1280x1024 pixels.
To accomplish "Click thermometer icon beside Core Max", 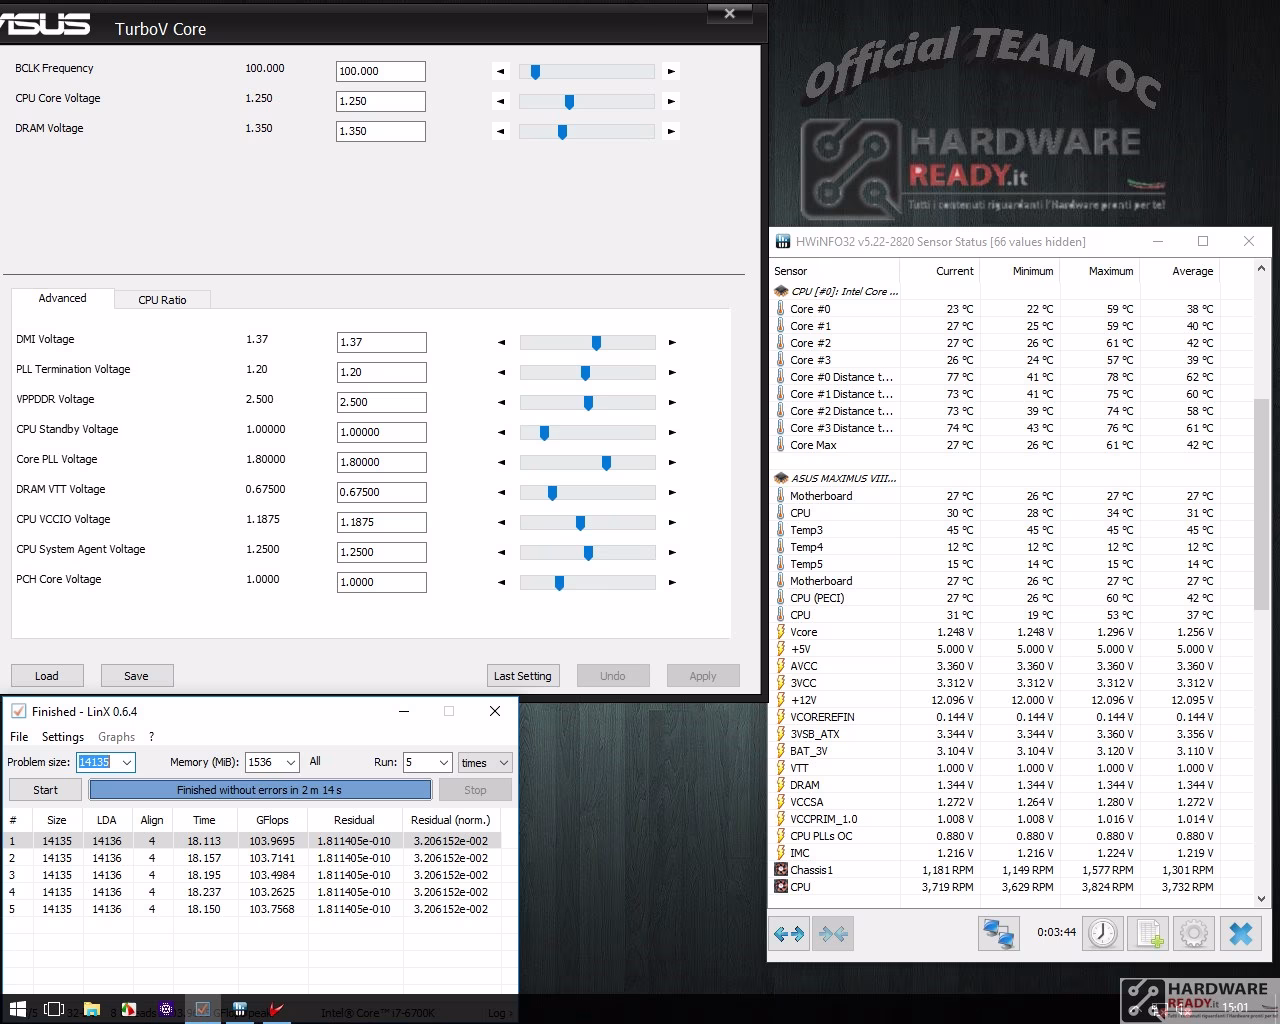I will [x=781, y=445].
